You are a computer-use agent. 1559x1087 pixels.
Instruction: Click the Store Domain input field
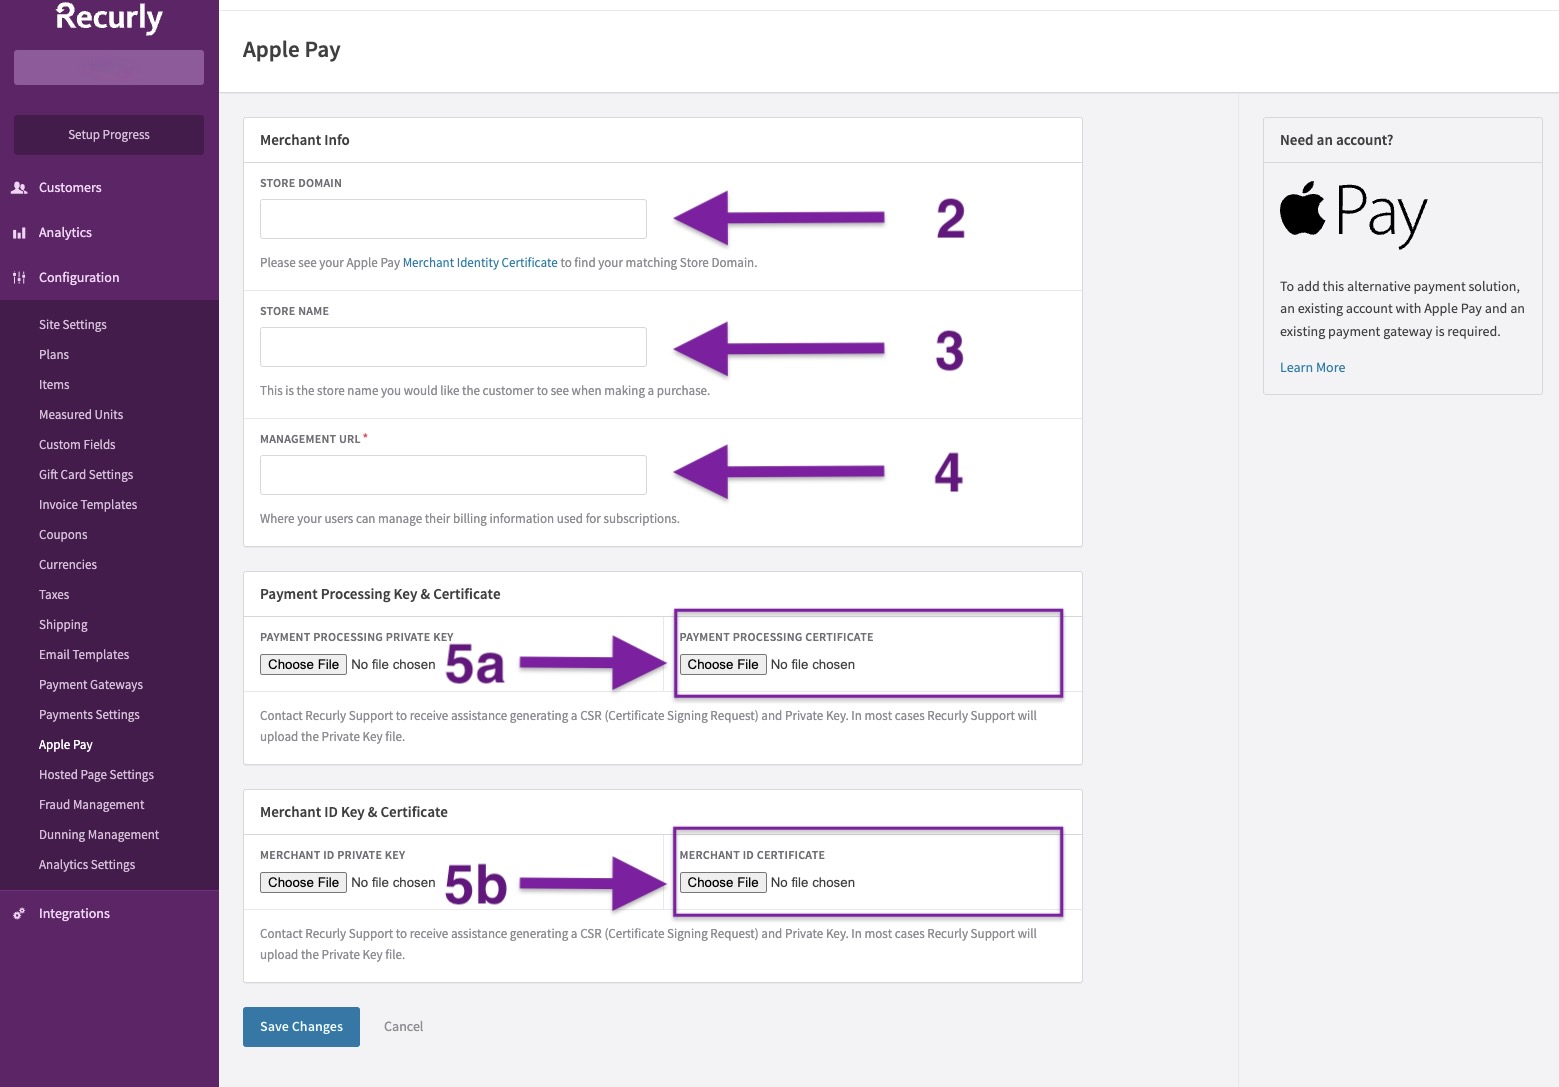(453, 219)
